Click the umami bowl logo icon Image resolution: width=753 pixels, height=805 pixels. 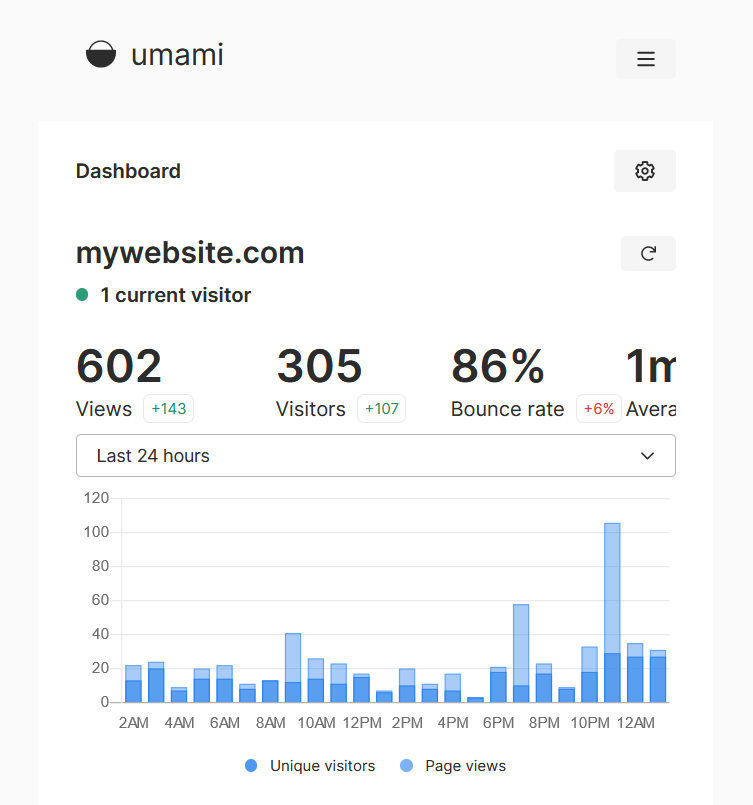coord(101,55)
